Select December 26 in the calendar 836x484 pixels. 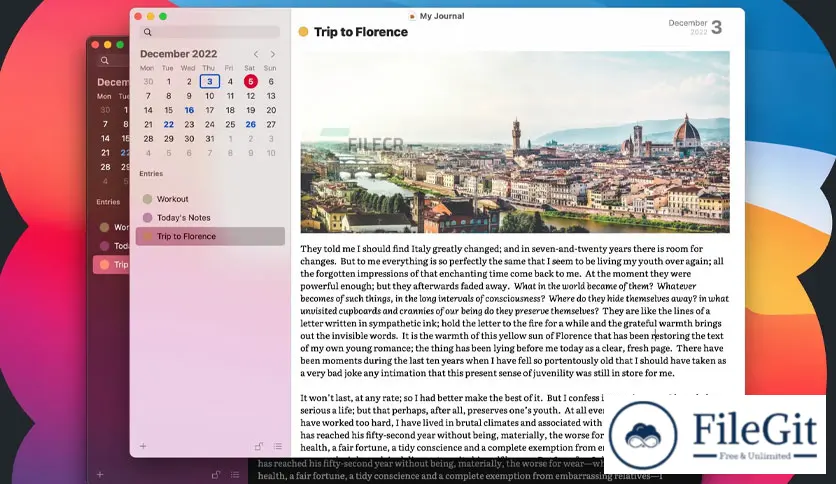[x=251, y=124]
